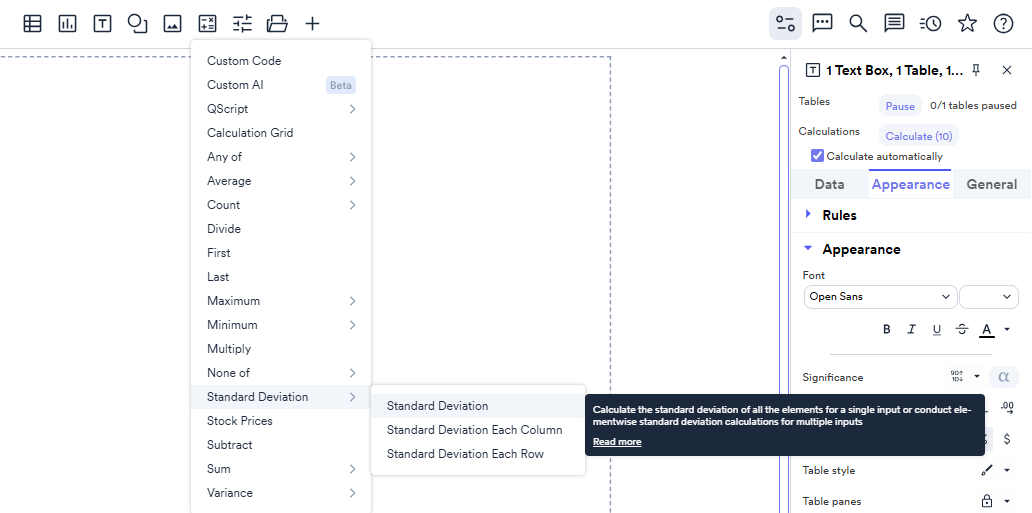This screenshot has width=1032, height=513.
Task: Select Multiply from the menu
Action: [x=281, y=349]
